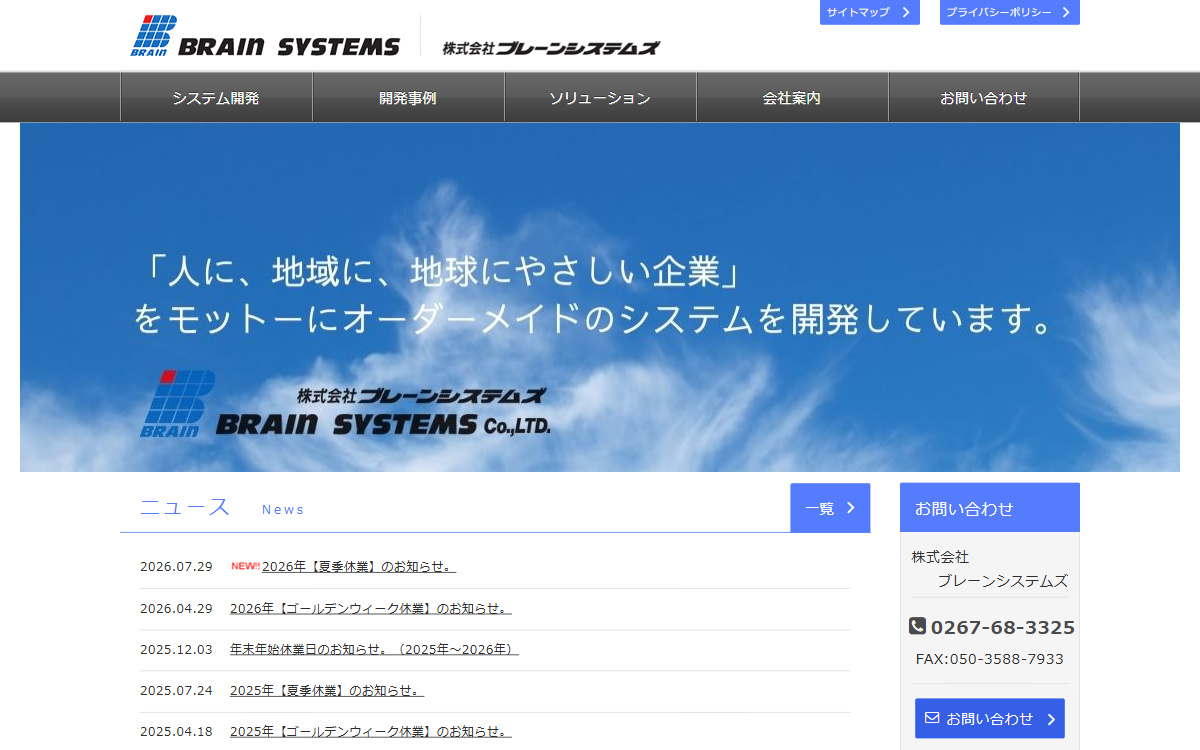Open 2026年【ゴールデンウィーク休業】のお知らせ link
This screenshot has width=1200, height=750.
(371, 608)
